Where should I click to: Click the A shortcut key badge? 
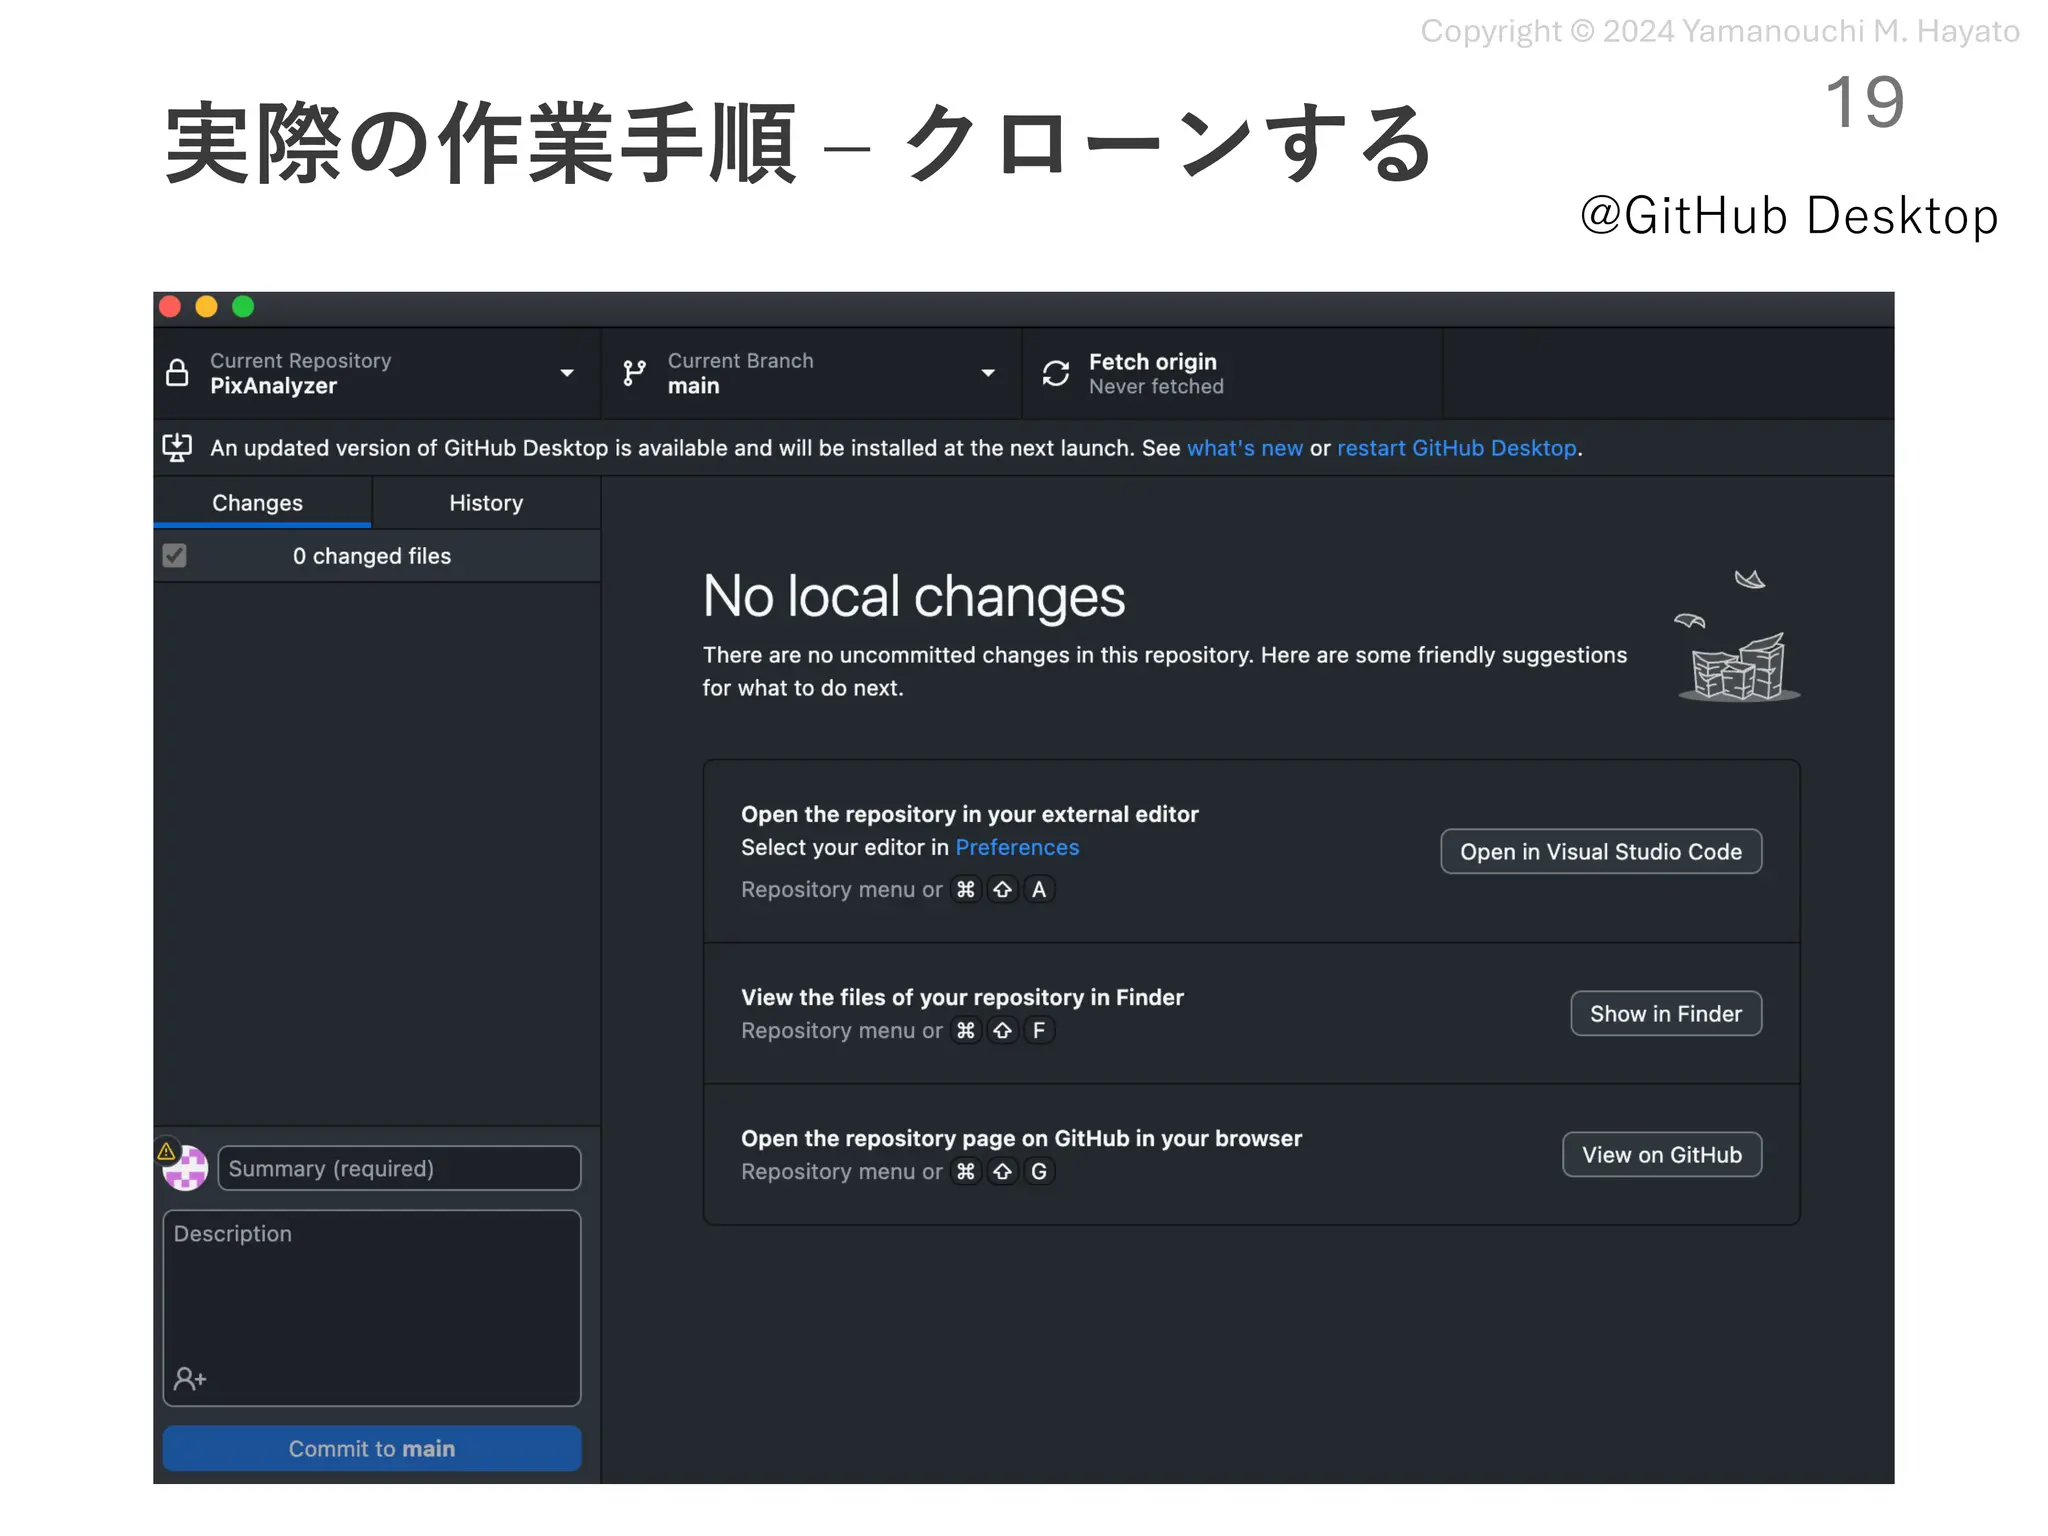tap(1039, 889)
